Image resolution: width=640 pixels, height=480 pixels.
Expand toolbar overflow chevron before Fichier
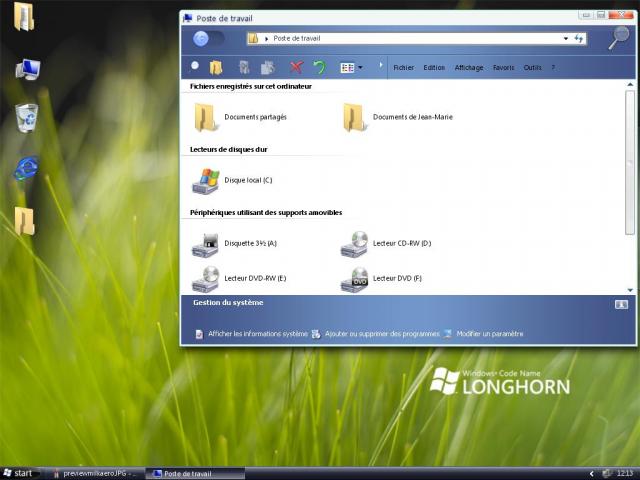pos(381,65)
